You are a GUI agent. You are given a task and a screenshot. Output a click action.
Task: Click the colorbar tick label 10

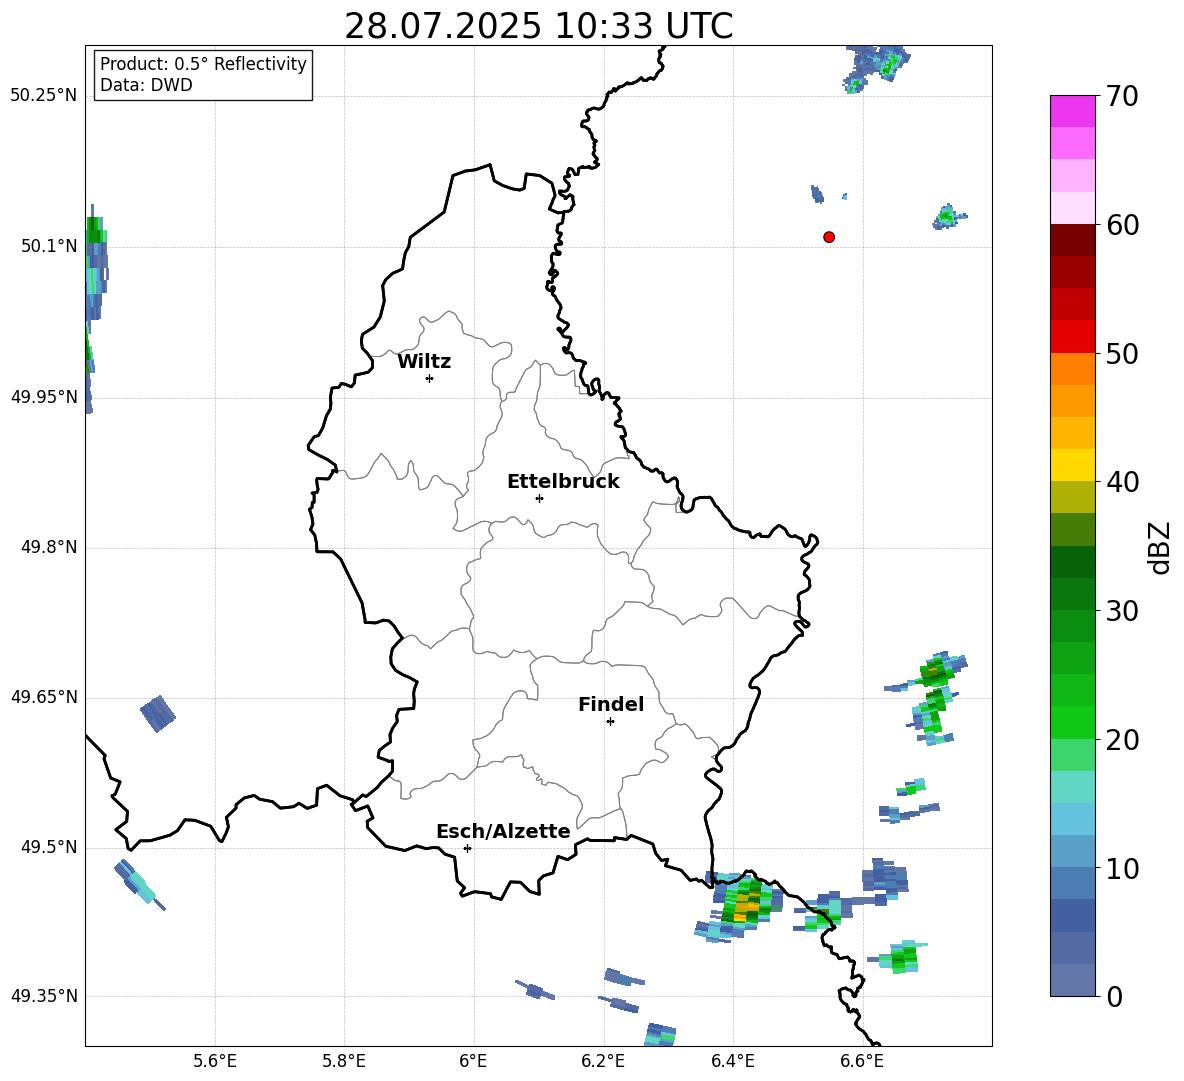pyautogui.click(x=1122, y=868)
